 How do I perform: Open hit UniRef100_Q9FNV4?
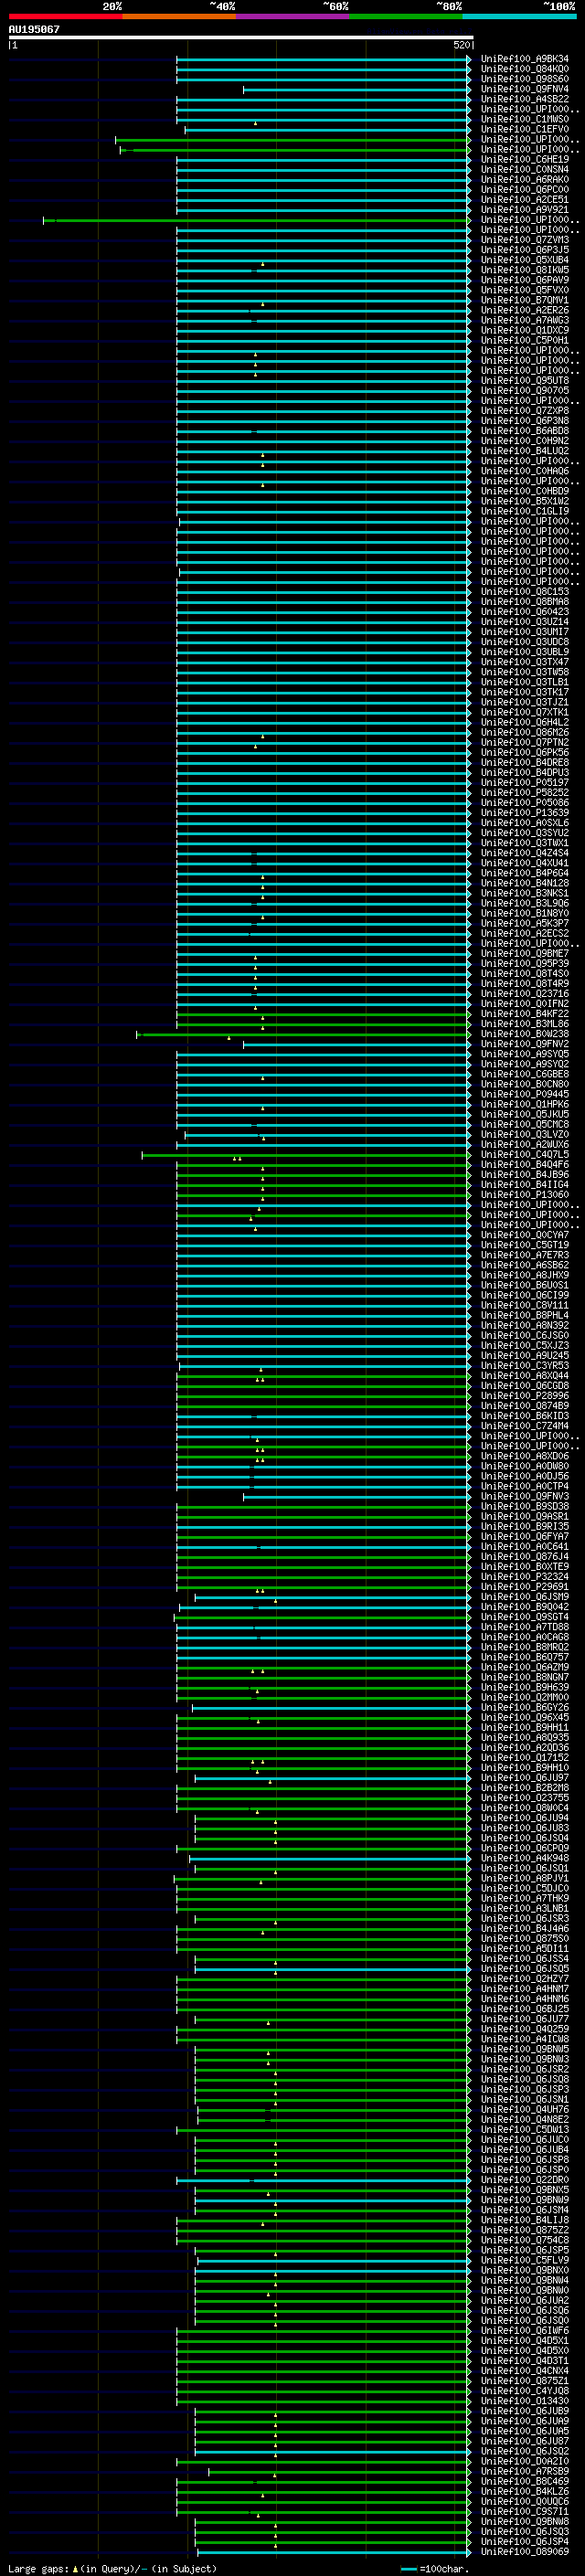tap(525, 89)
